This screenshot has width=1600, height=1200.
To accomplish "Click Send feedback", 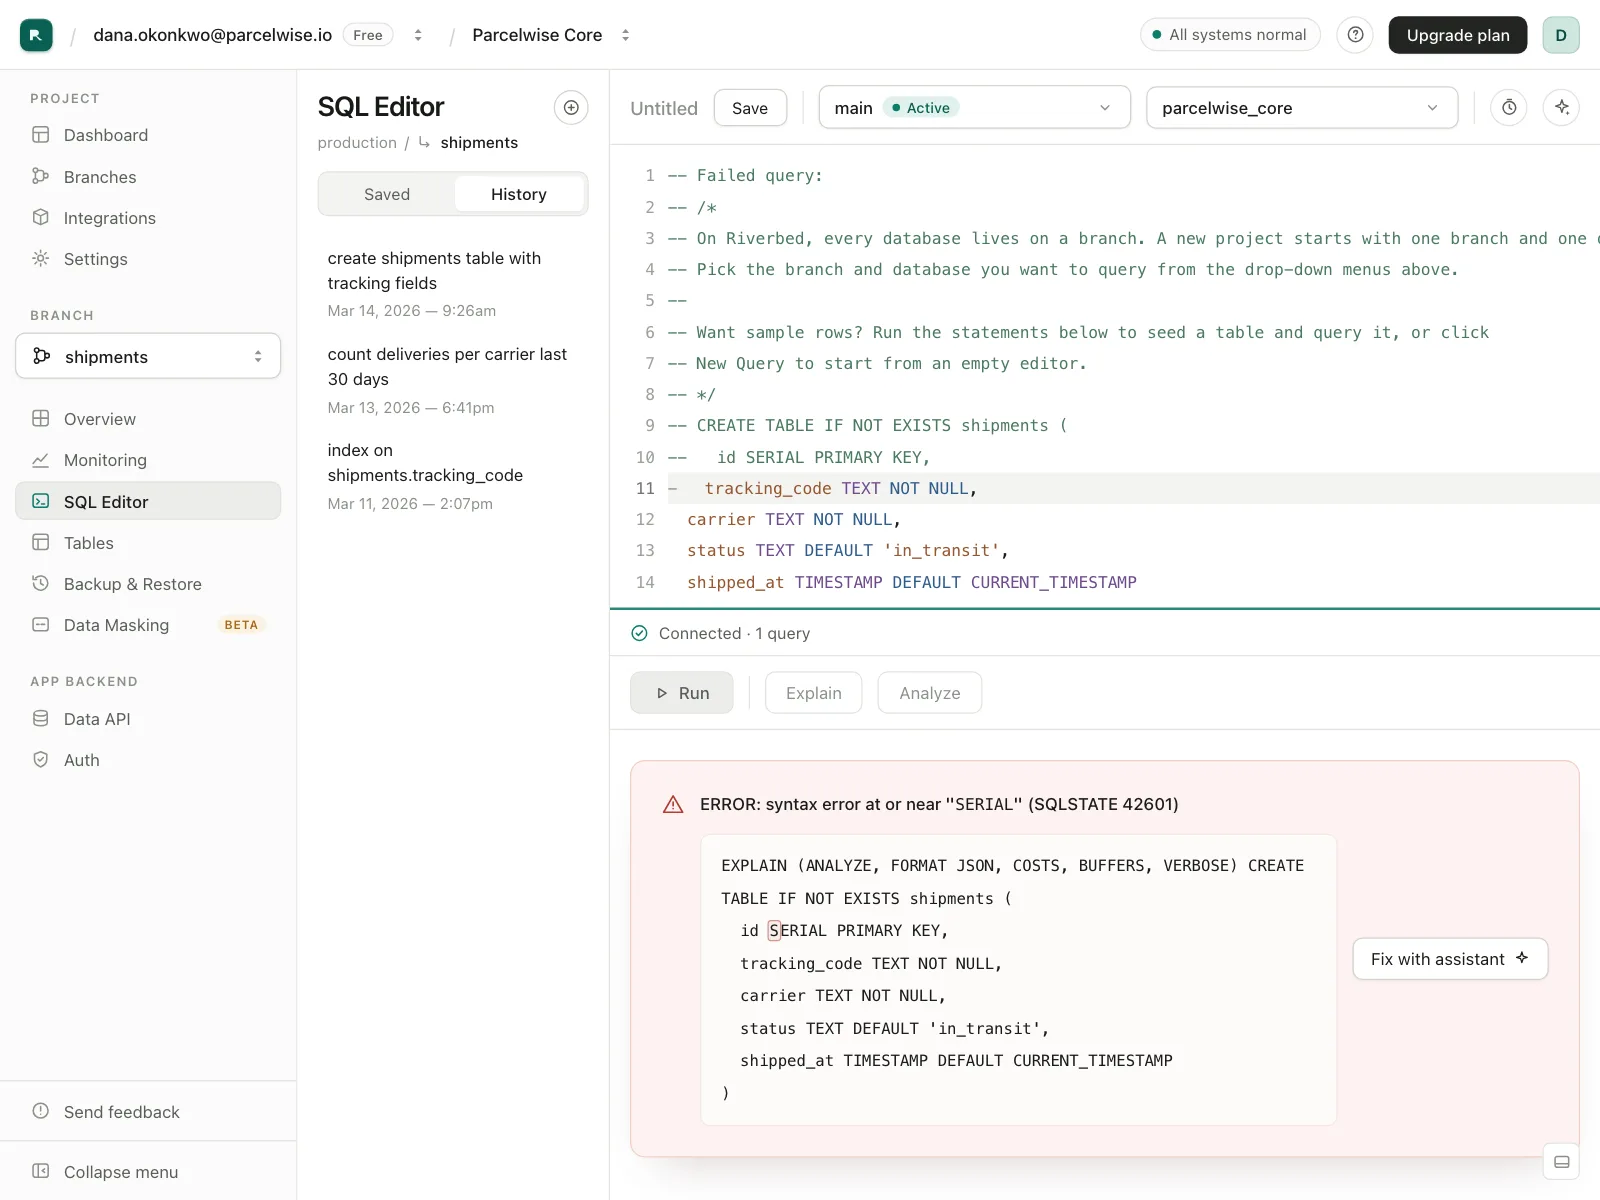I will point(148,1112).
